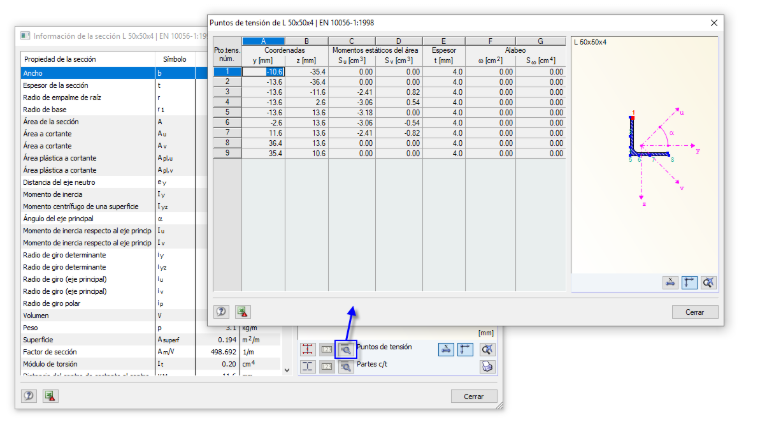Toggle c/t parts numbering button
The height and width of the screenshot is (433, 760).
pos(327,367)
